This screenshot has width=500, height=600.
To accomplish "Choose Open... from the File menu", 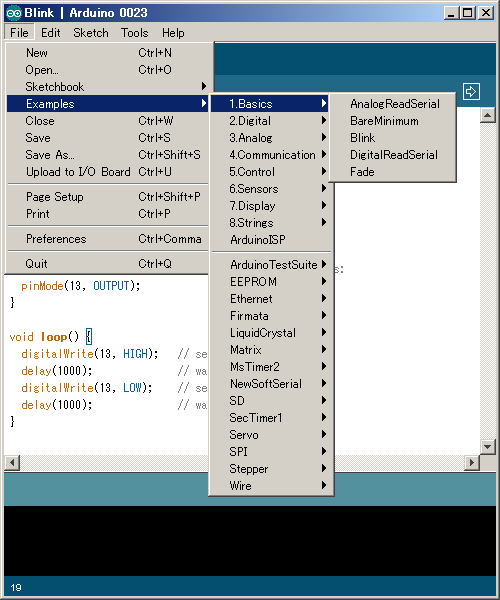I will tap(107, 70).
